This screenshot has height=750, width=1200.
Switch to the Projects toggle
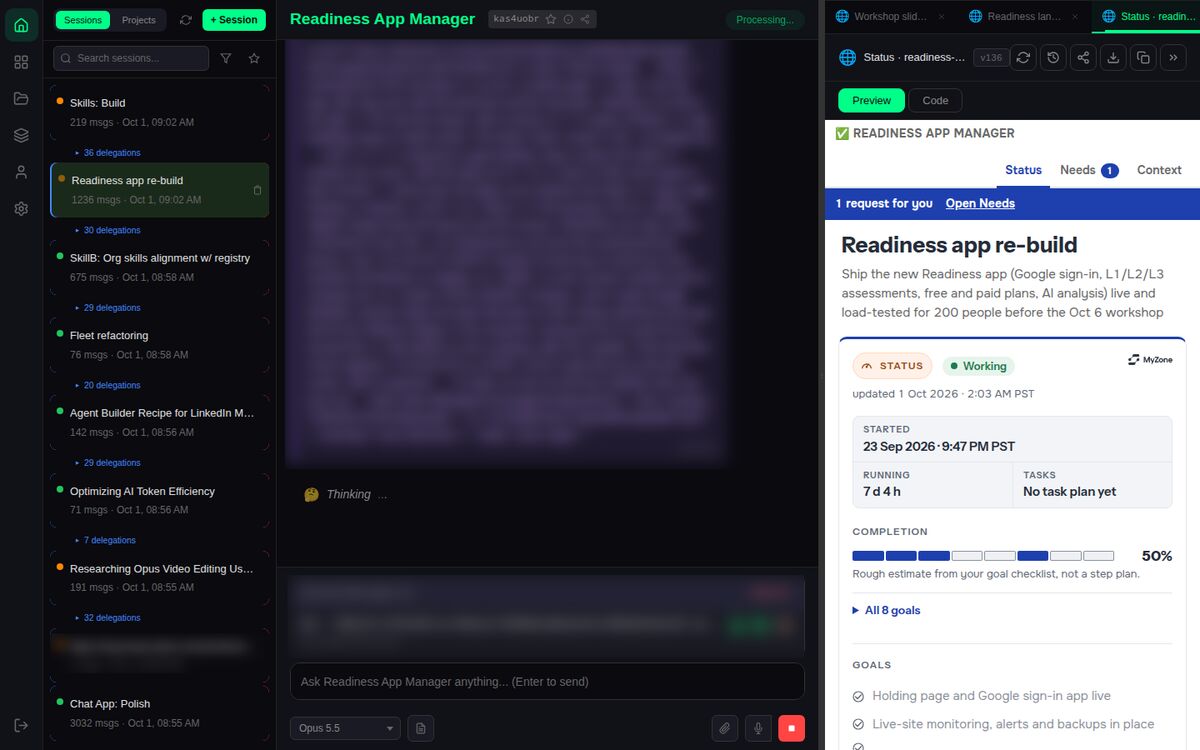(x=139, y=20)
